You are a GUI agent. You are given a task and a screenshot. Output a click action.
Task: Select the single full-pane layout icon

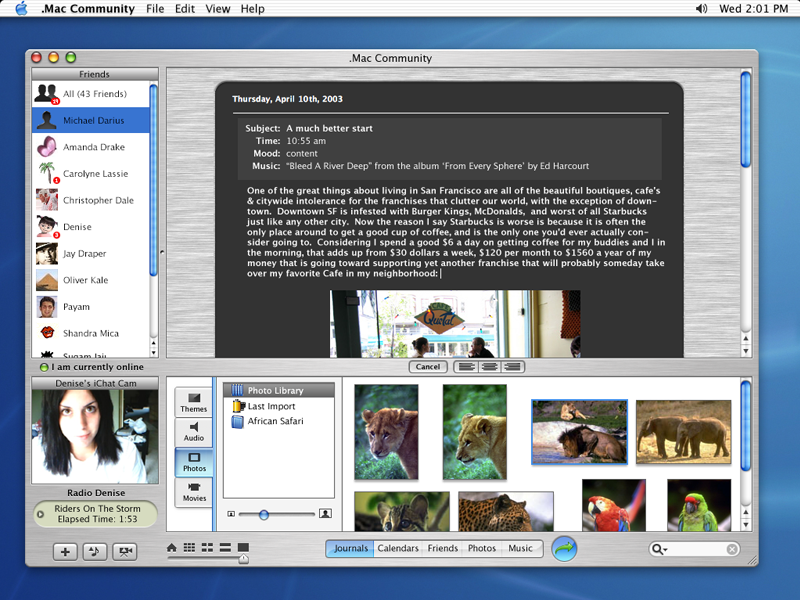[243, 547]
